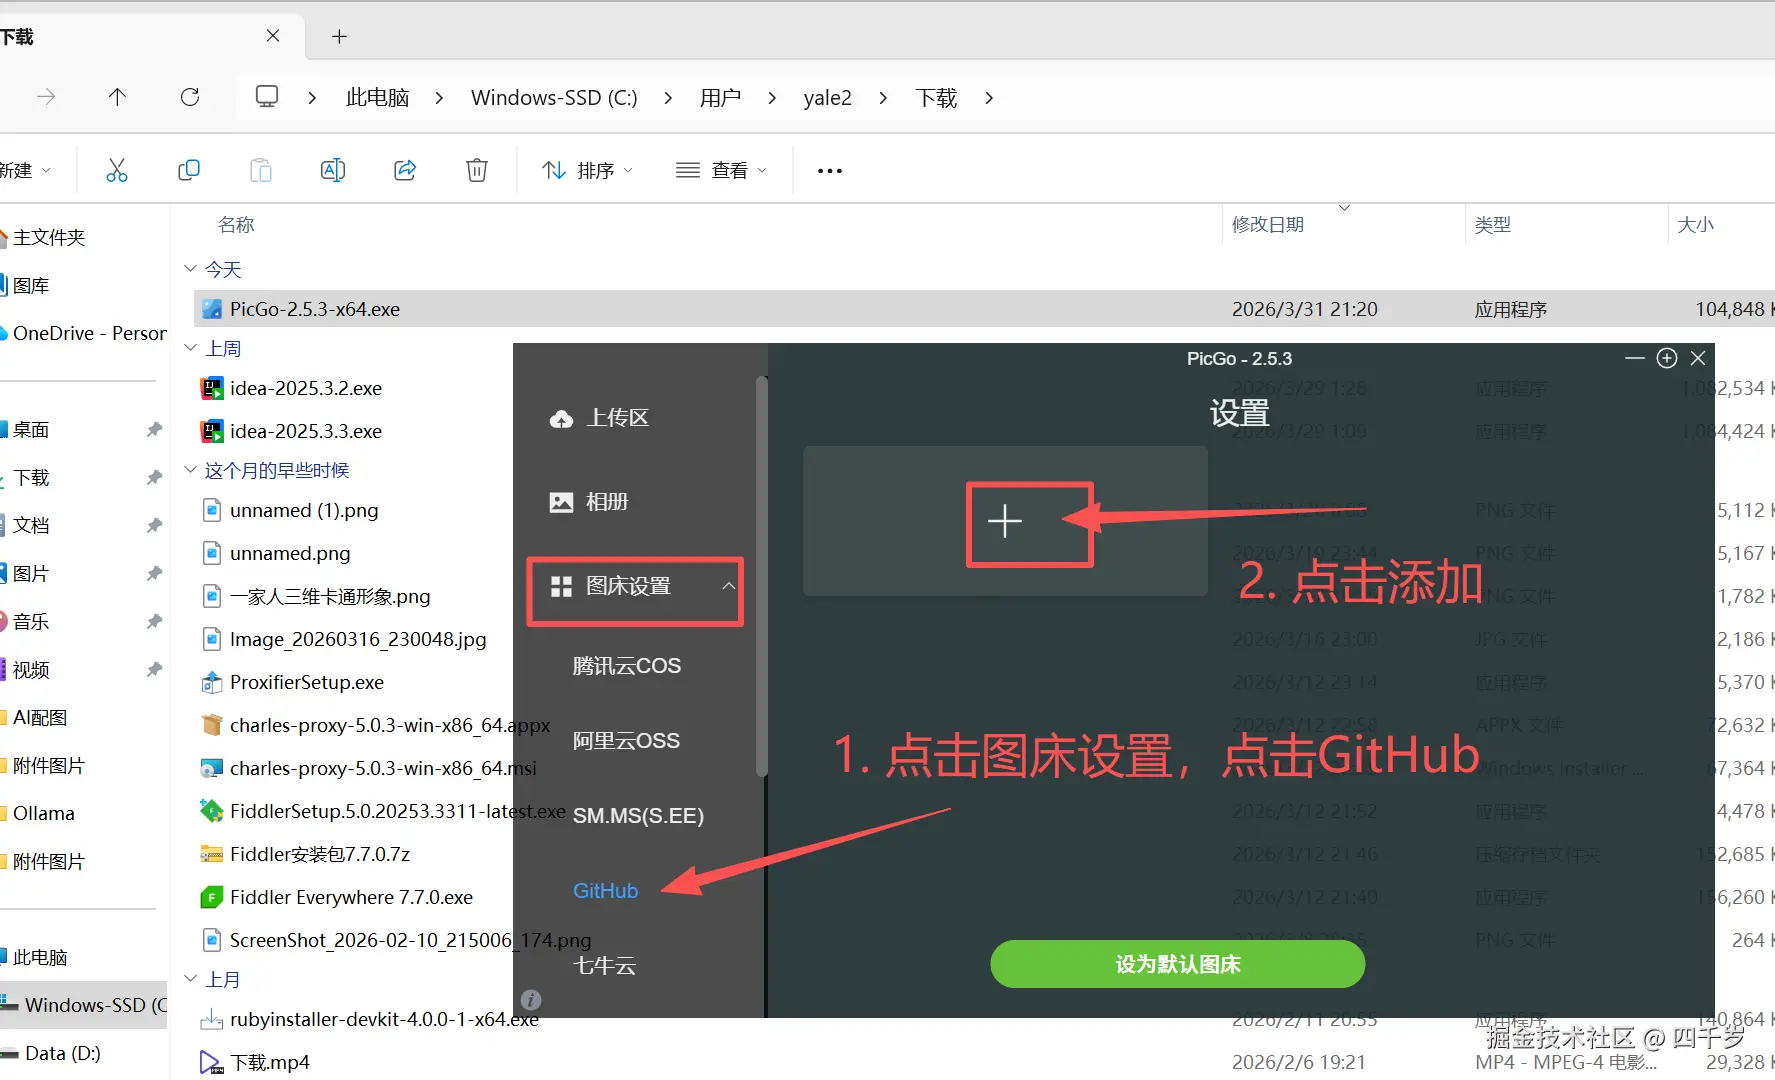Switch to the 下载 tab
The height and width of the screenshot is (1080, 1775).
point(130,36)
